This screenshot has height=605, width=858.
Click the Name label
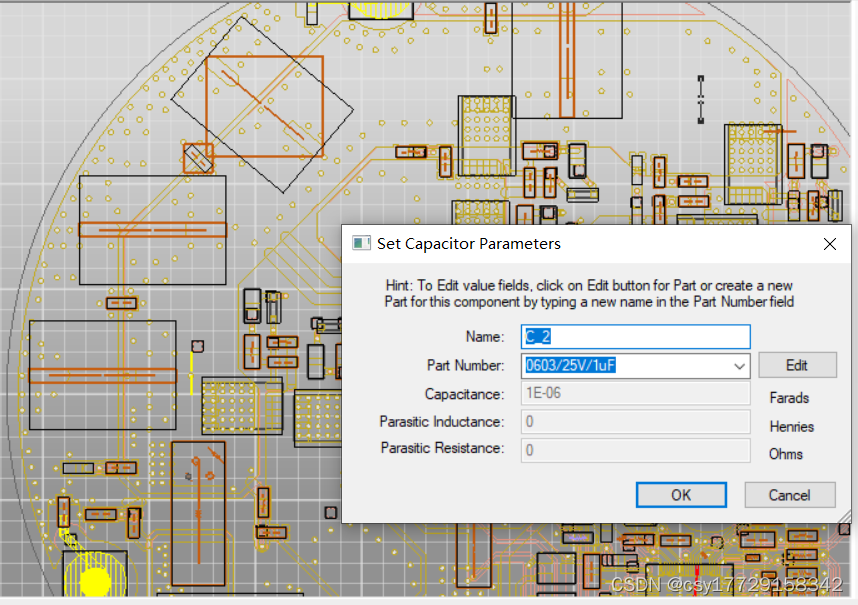tap(485, 336)
